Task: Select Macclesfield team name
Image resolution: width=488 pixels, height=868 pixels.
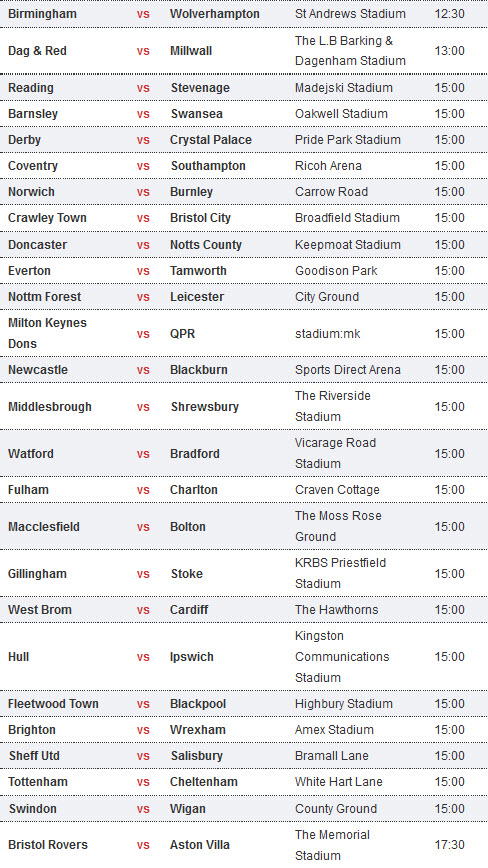Action: click(x=44, y=527)
